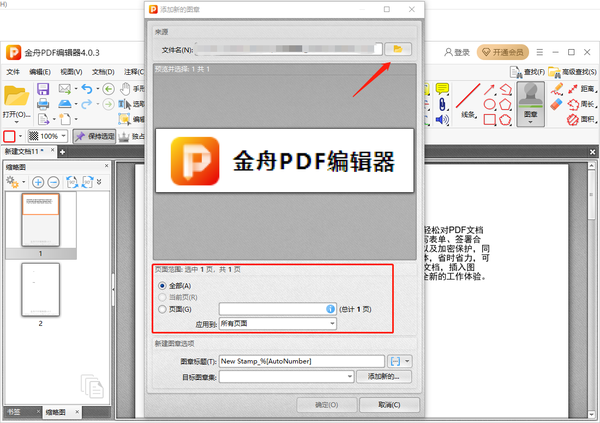The width and height of the screenshot is (600, 423).
Task: Click the 添加新的... button
Action: (x=383, y=376)
